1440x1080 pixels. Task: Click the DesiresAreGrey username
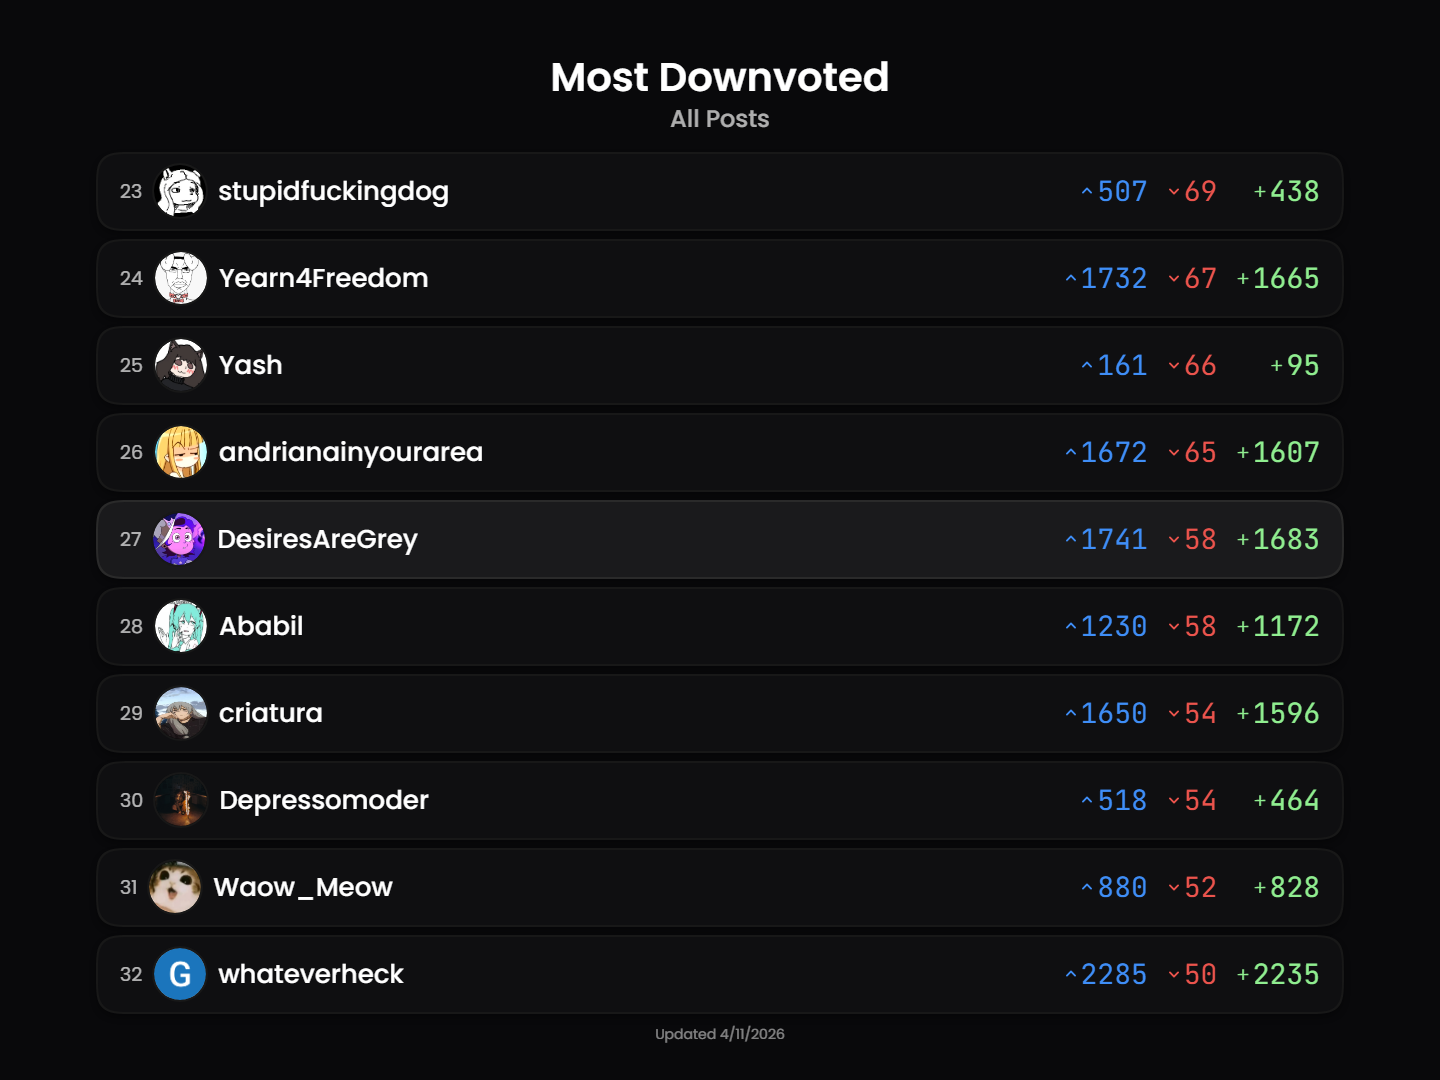(x=317, y=539)
